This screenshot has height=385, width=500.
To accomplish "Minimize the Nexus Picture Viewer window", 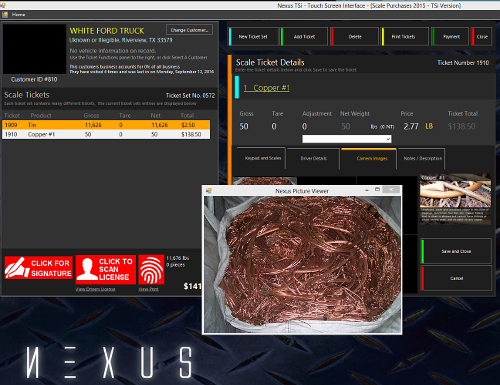I will click(367, 190).
